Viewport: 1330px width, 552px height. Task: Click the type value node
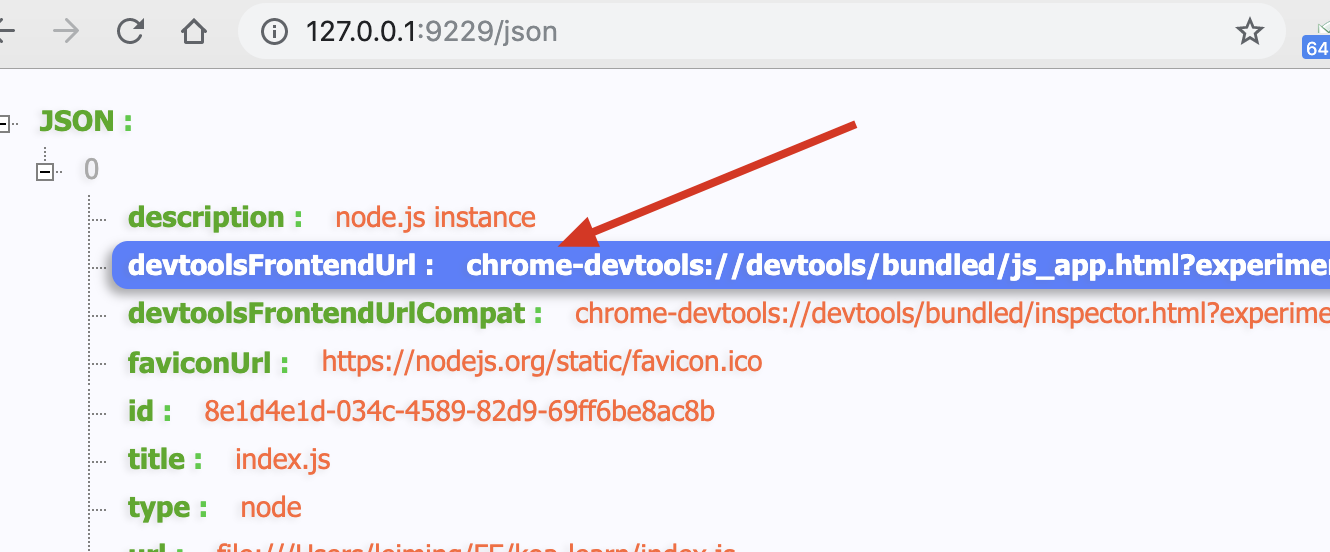point(271,507)
